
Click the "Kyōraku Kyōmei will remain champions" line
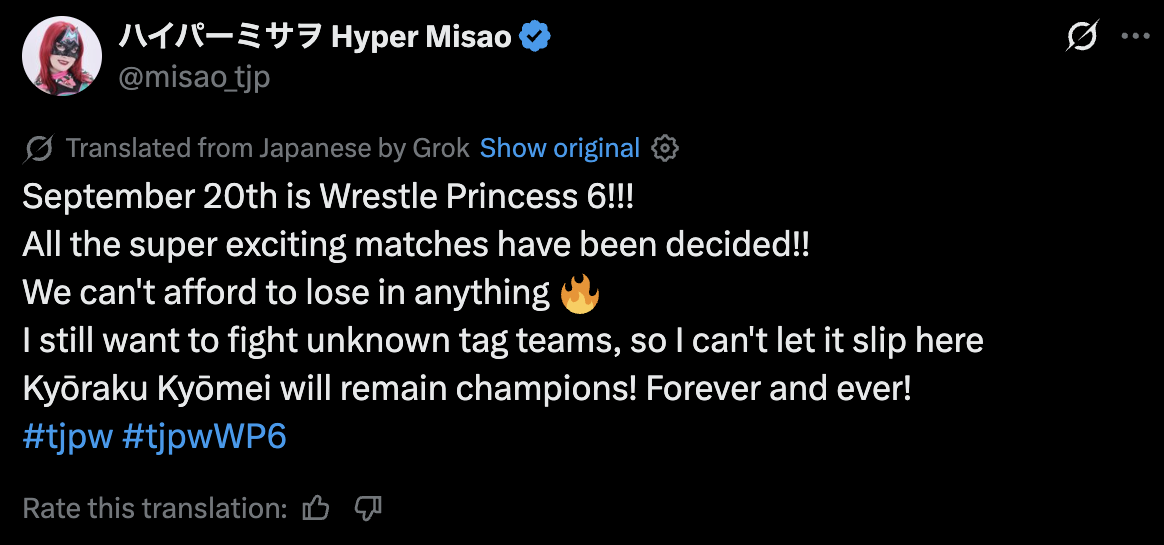[x=466, y=389]
